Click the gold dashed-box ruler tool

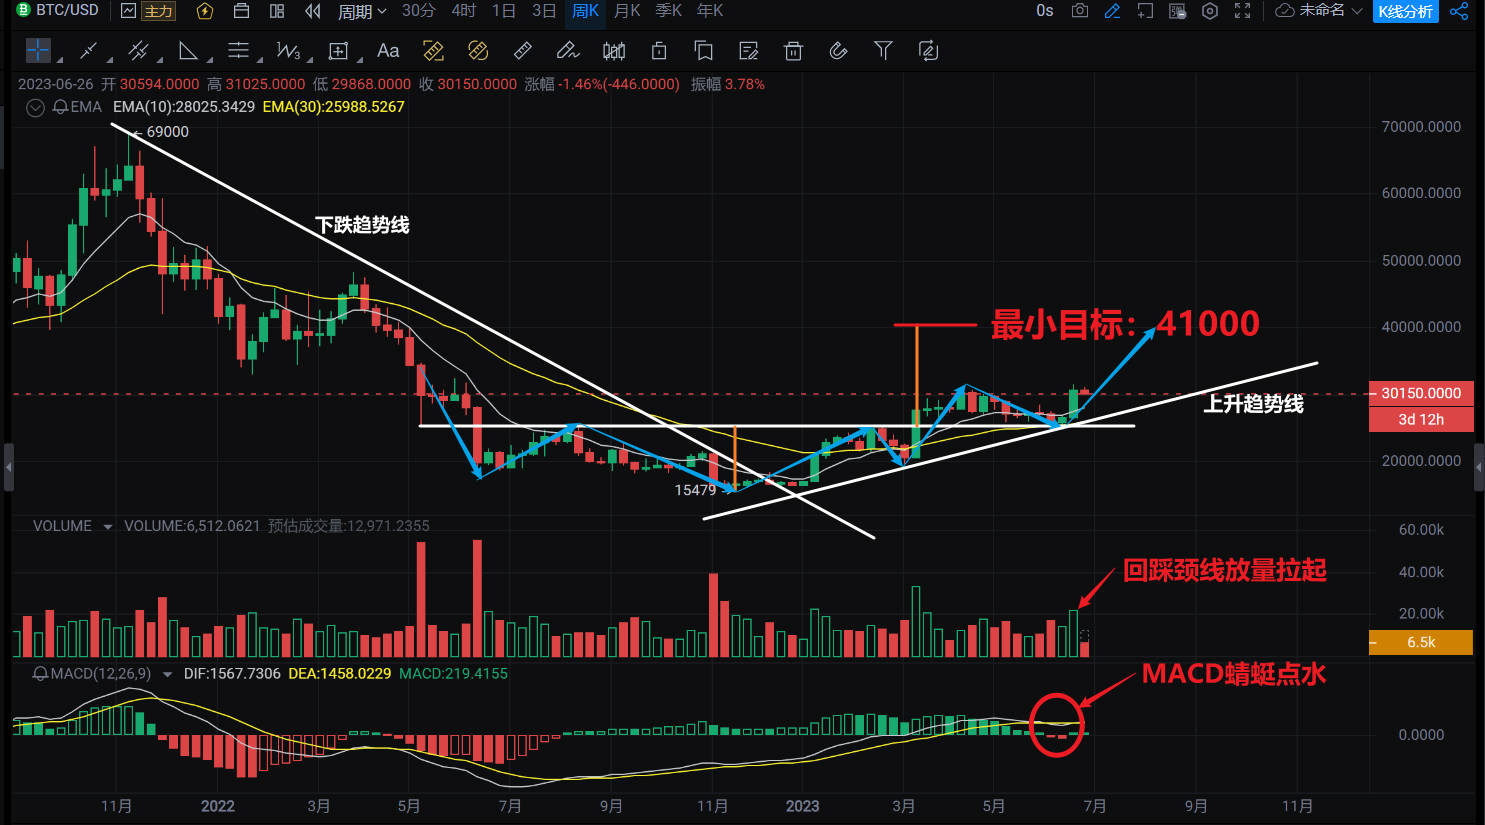click(433, 50)
